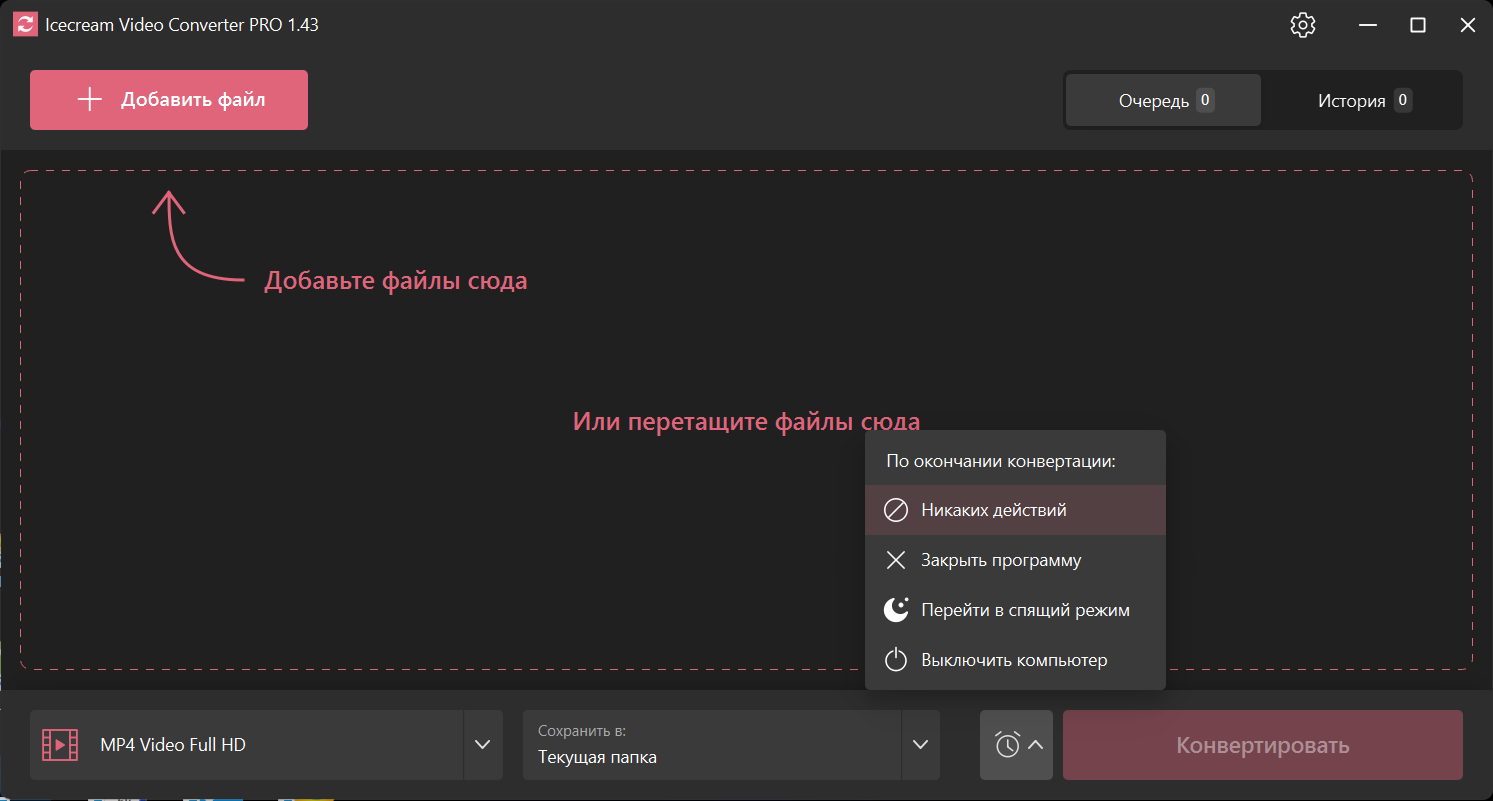The image size is (1493, 801).
Task: Maximize the converter window
Action: [x=1418, y=25]
